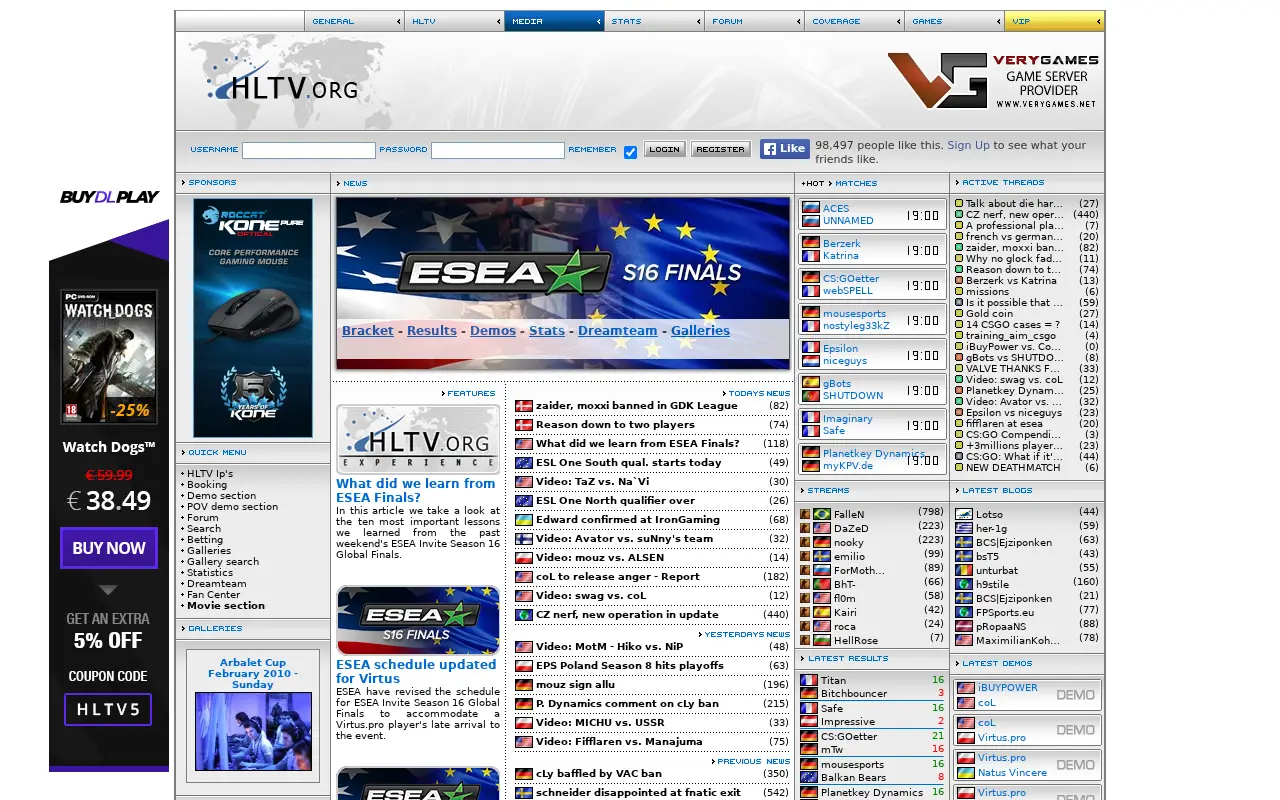Toggle the Remember login checkbox
Image resolution: width=1280 pixels, height=800 pixels.
(x=630, y=152)
